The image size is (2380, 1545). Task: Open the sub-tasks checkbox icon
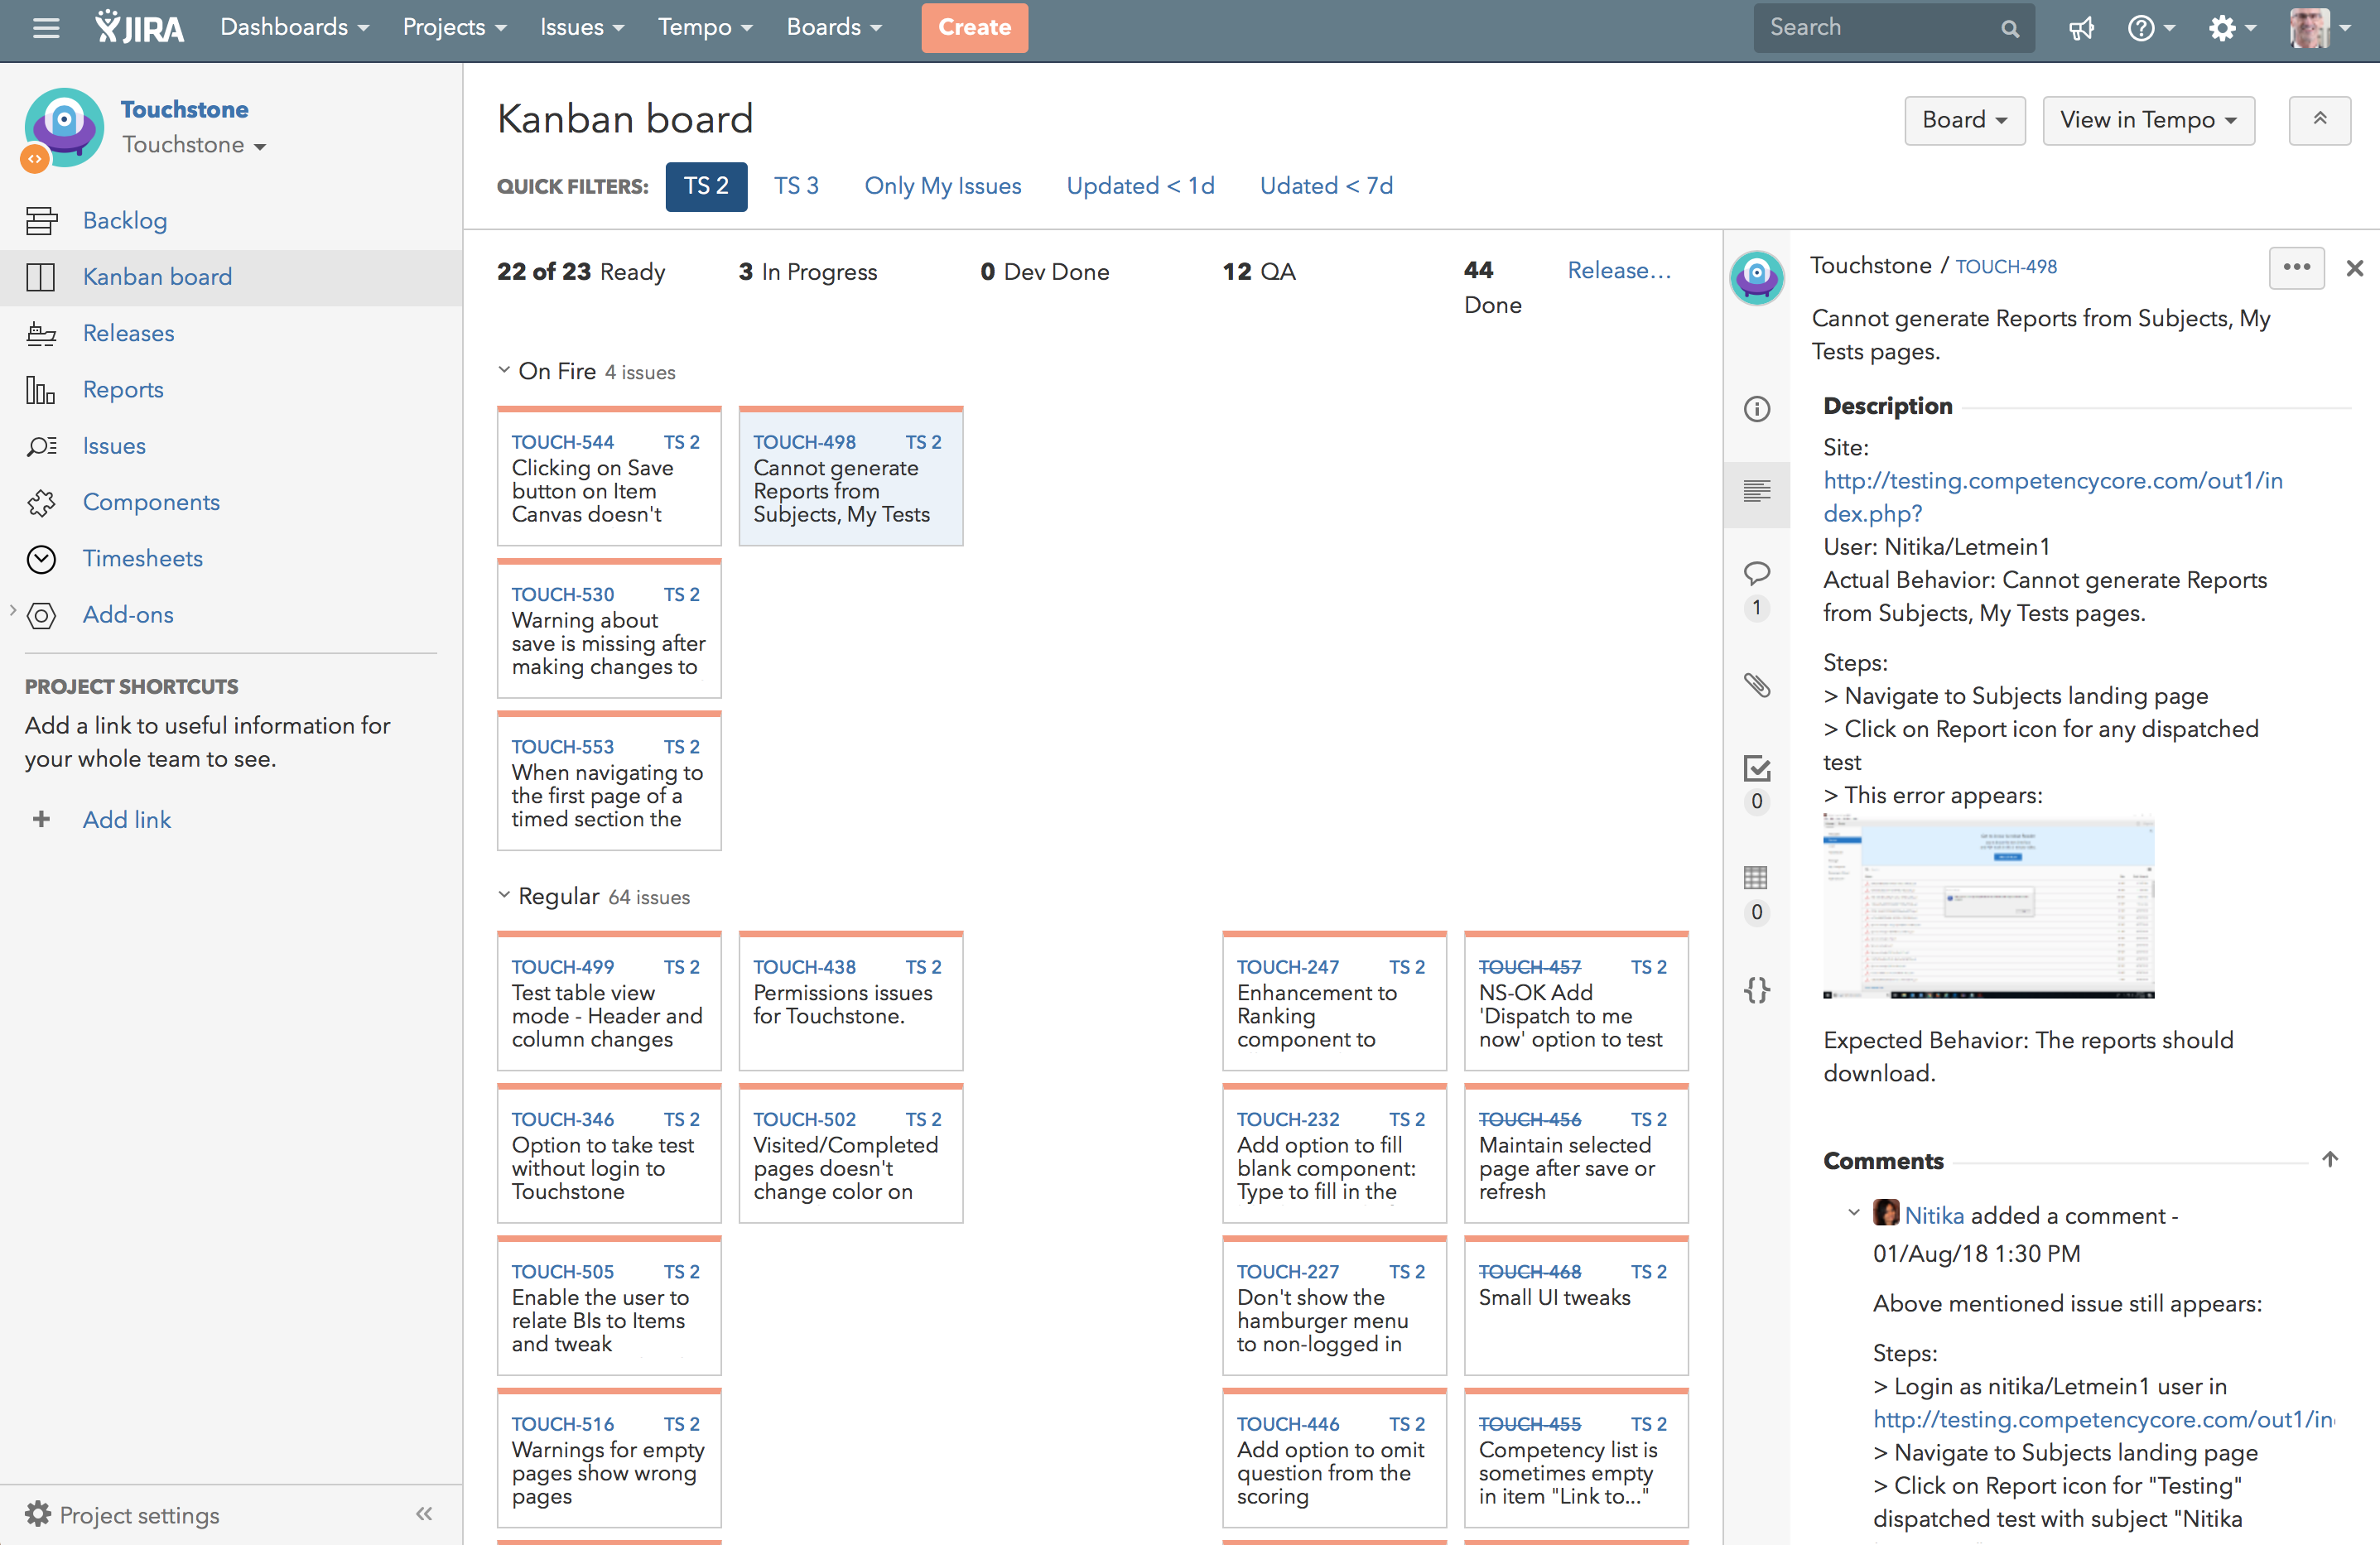pos(1756,768)
